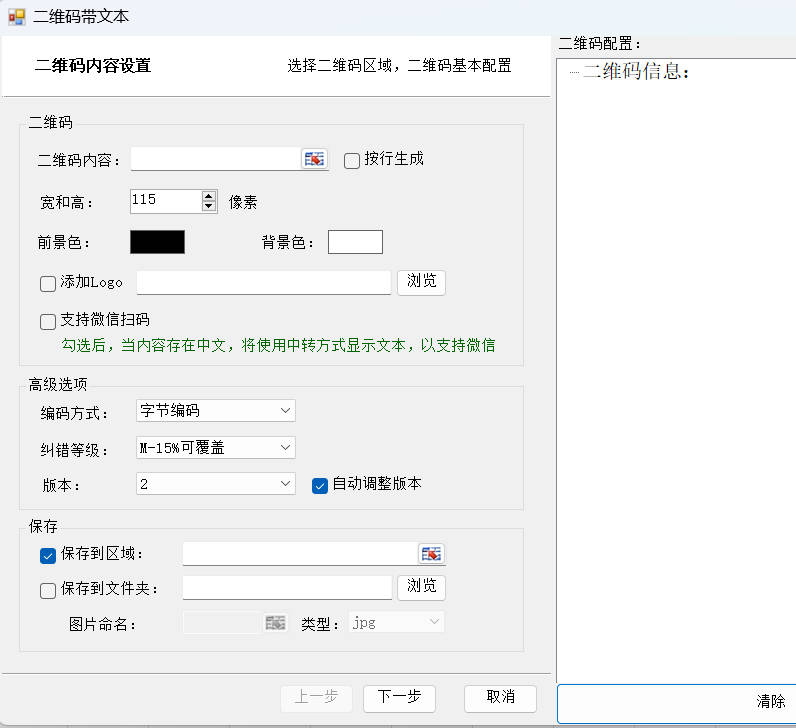Select 二维码信息 tree node
This screenshot has width=796, height=728.
pyautogui.click(x=636, y=72)
